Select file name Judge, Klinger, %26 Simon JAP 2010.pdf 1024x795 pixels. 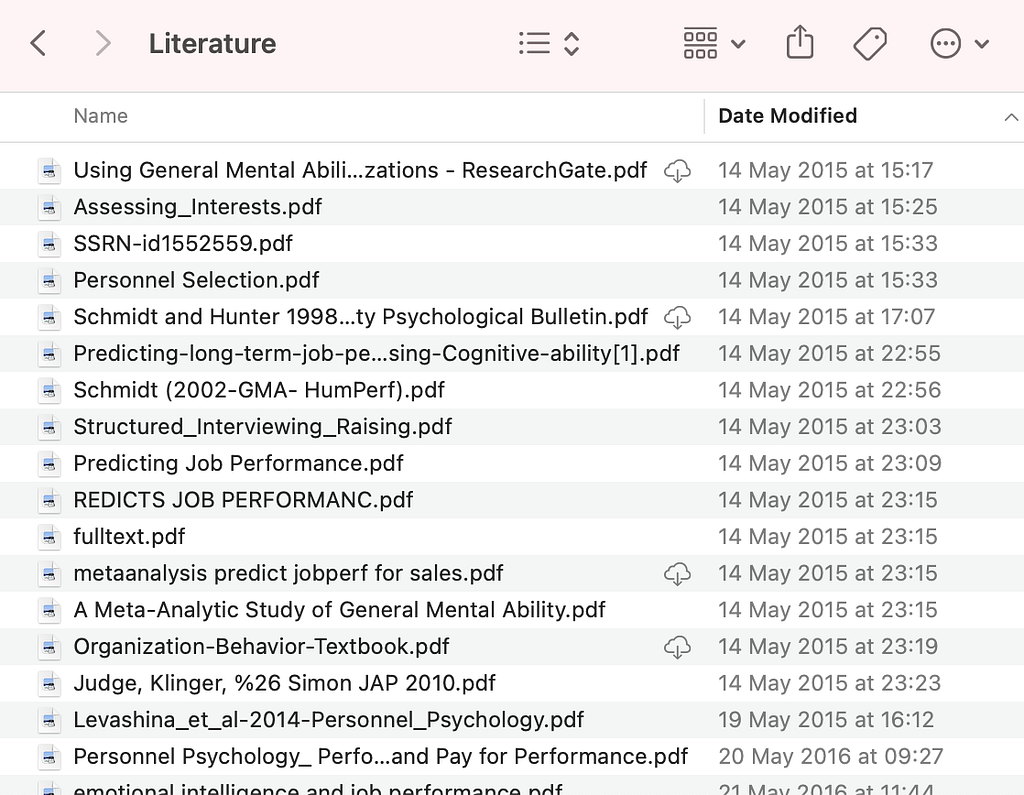pyautogui.click(x=284, y=683)
